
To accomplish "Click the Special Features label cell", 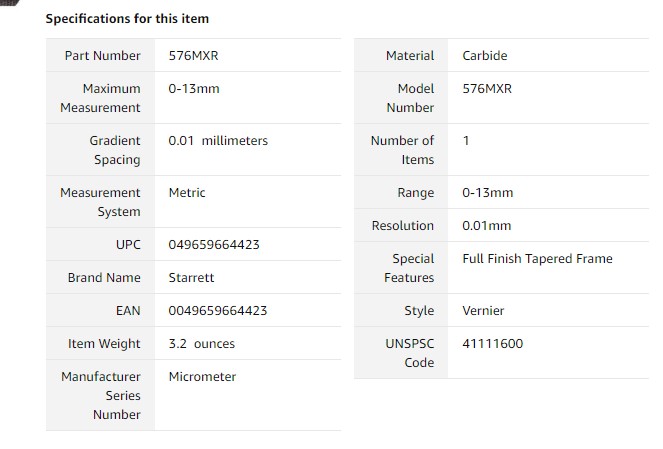I will point(401,268).
